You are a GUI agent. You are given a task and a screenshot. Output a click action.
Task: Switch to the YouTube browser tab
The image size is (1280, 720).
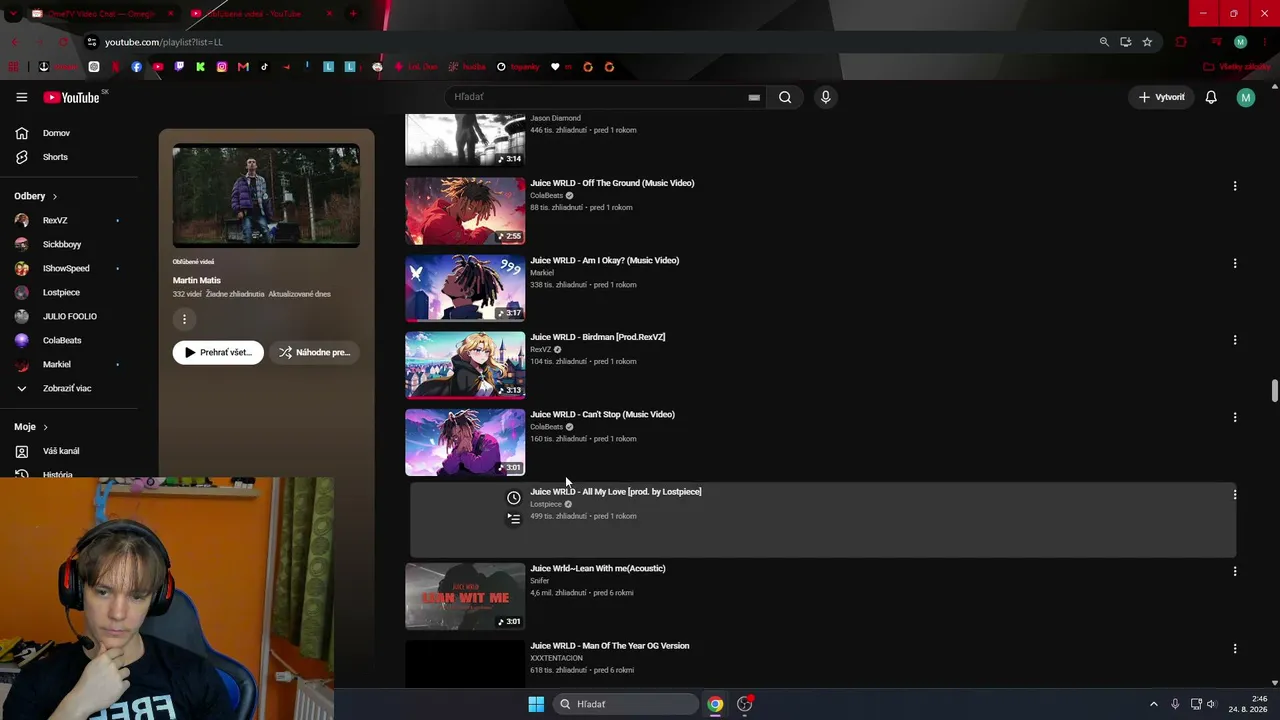tap(262, 13)
